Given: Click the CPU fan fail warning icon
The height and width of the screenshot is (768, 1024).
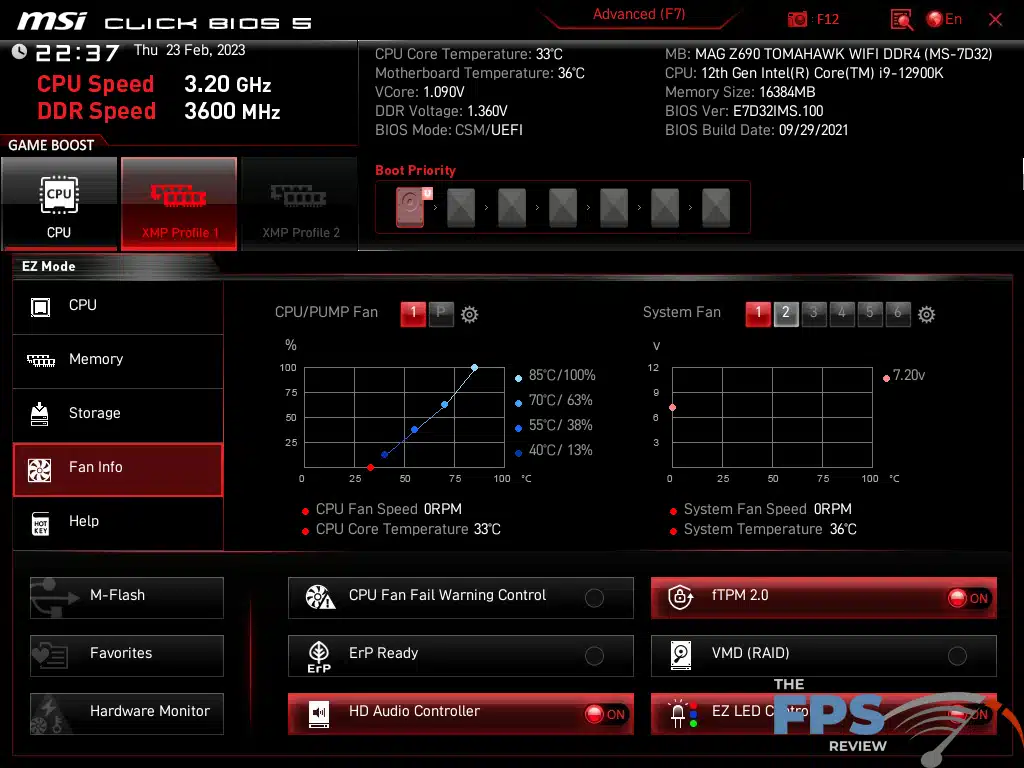Looking at the screenshot, I should [320, 597].
